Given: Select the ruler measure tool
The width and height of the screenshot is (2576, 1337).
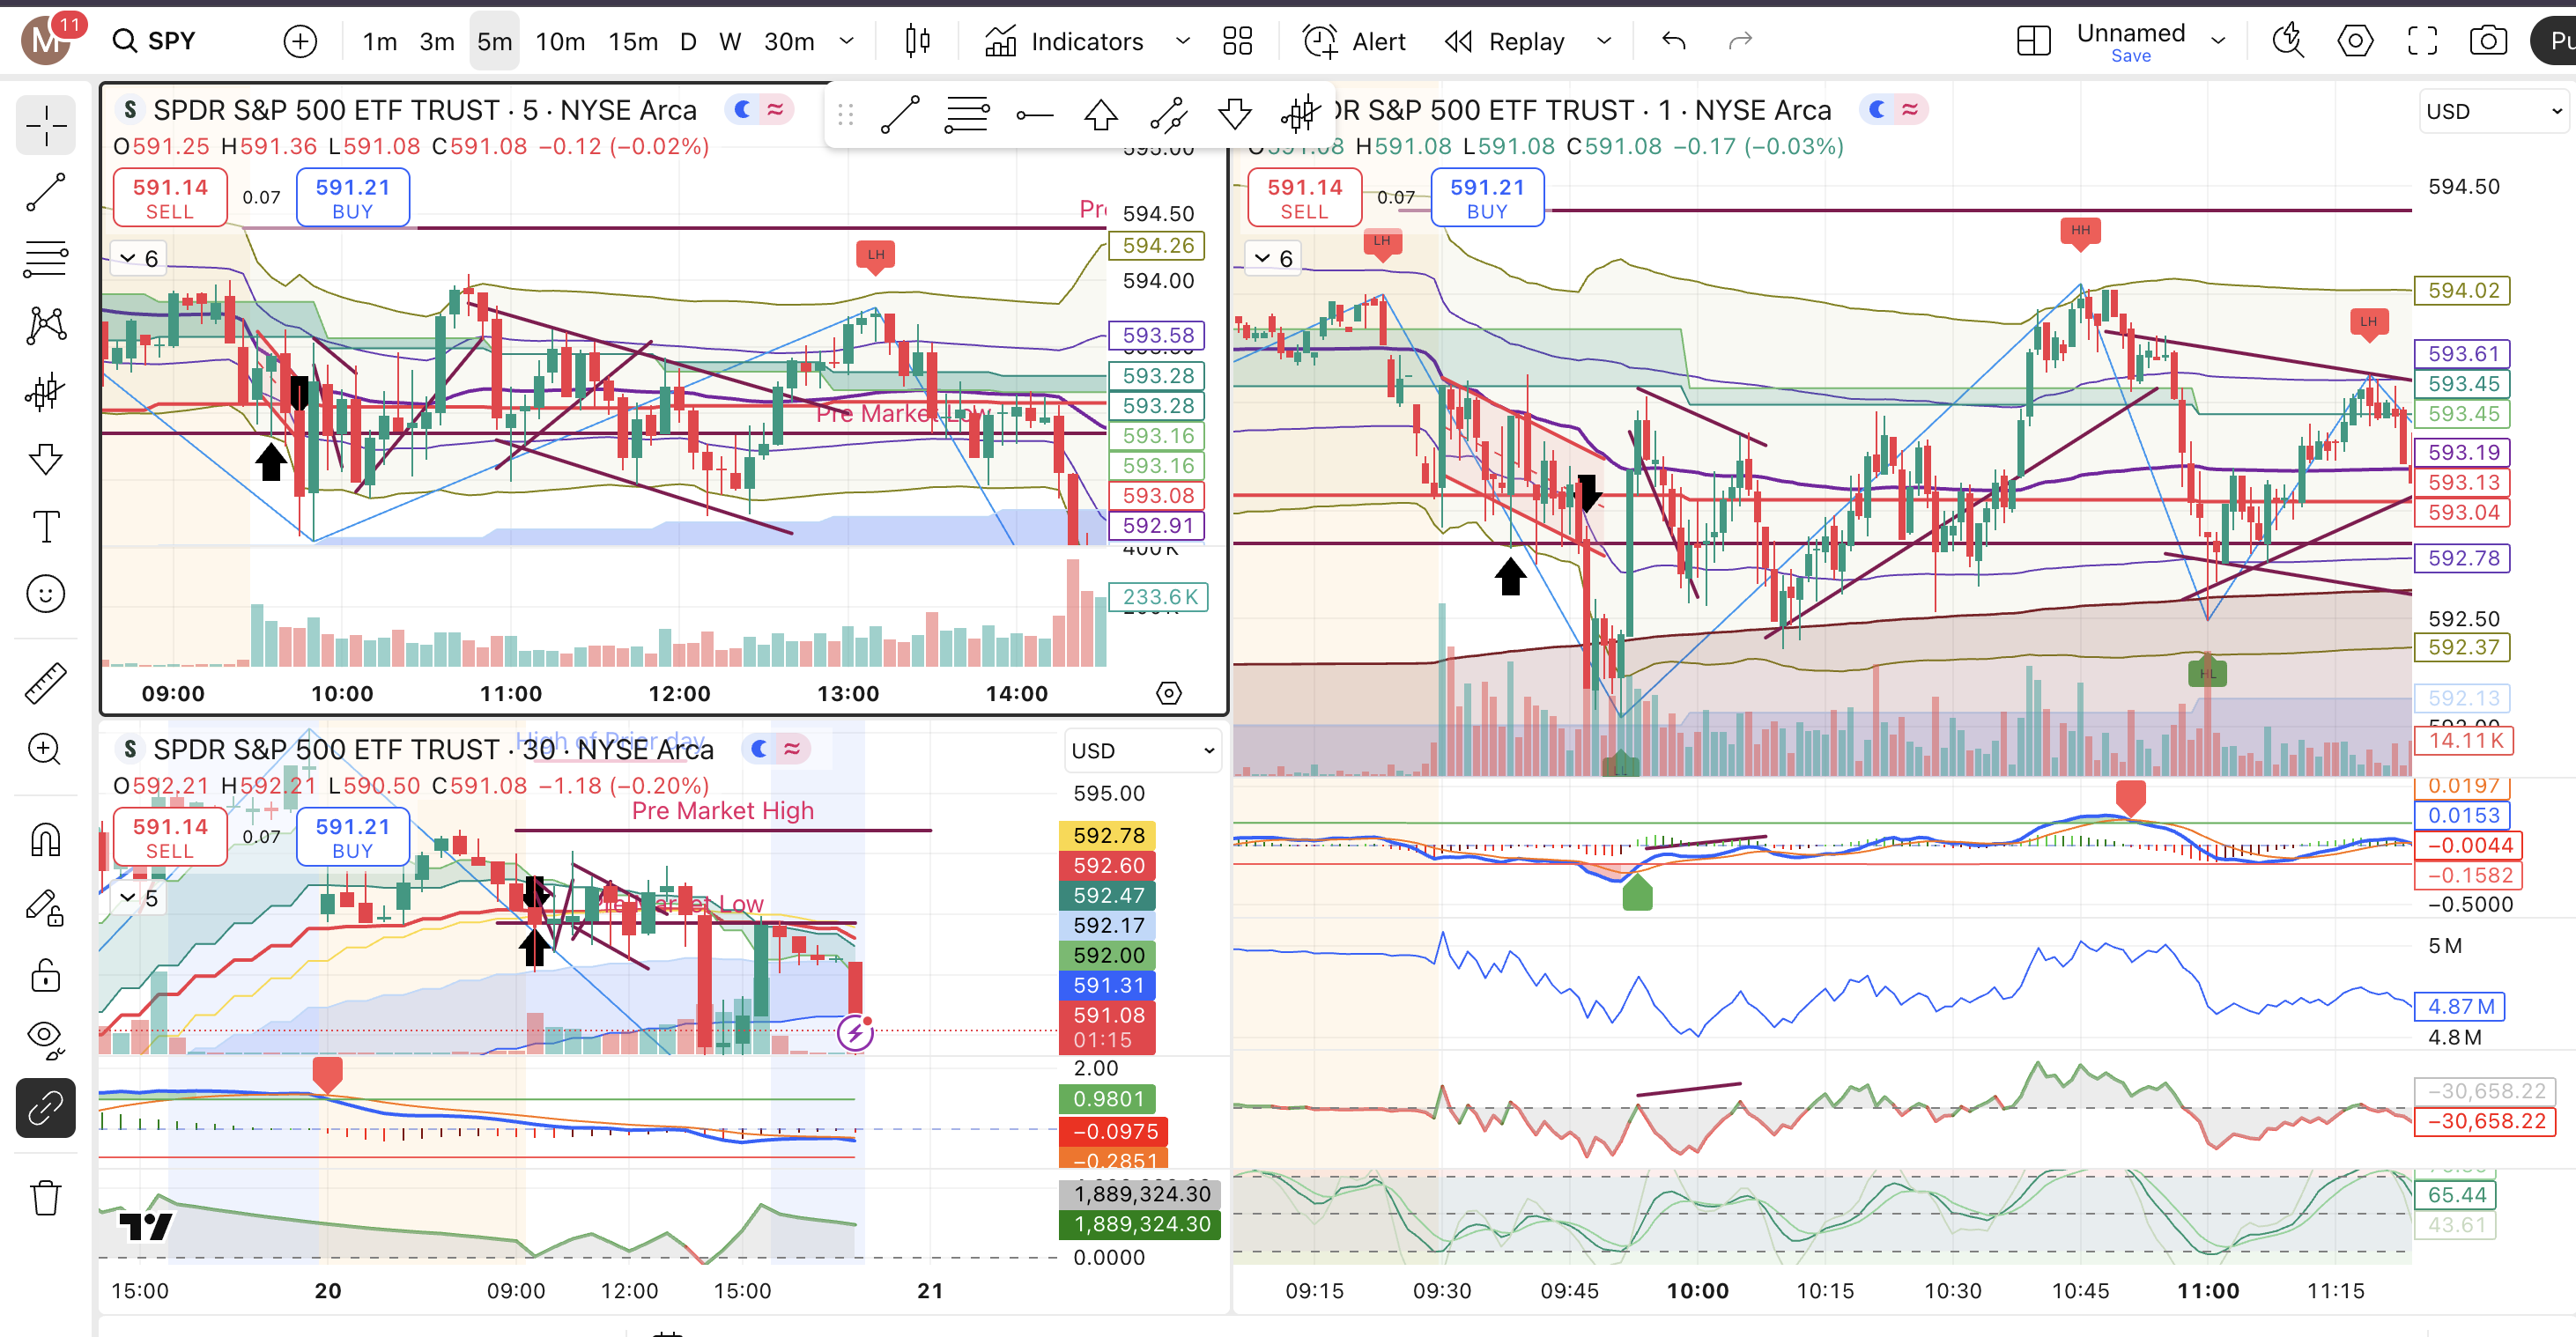Looking at the screenshot, I should pos(45,683).
